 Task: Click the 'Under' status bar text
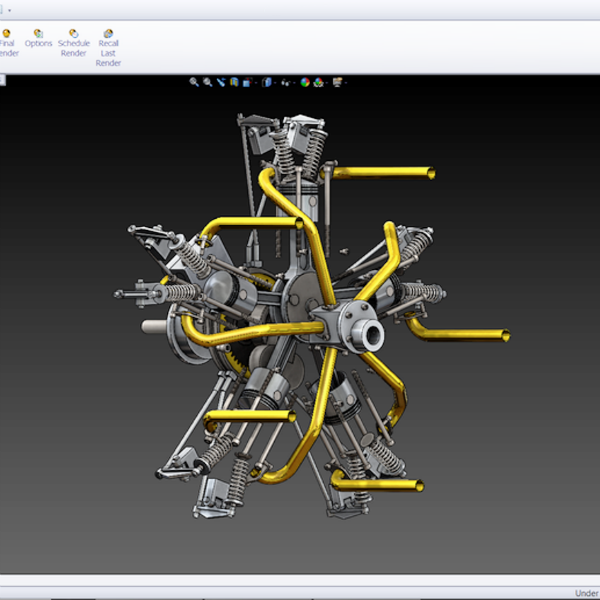click(x=587, y=593)
